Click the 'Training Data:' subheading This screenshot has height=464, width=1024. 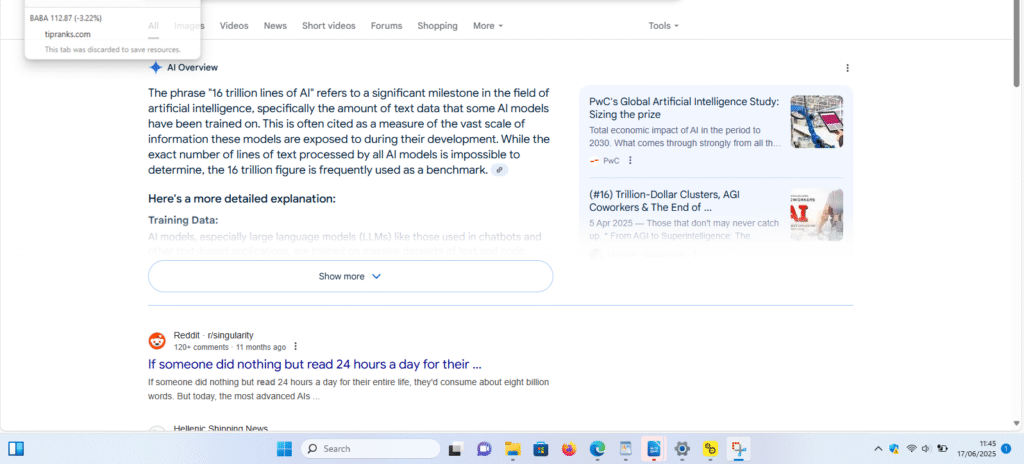[183, 220]
